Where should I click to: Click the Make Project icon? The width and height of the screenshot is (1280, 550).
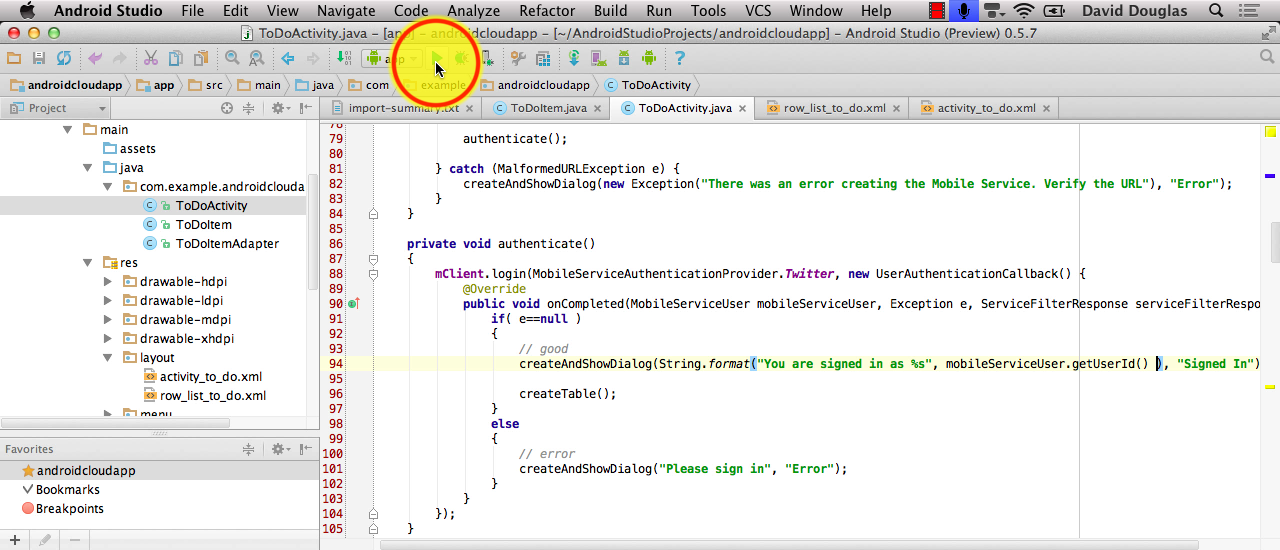click(344, 58)
